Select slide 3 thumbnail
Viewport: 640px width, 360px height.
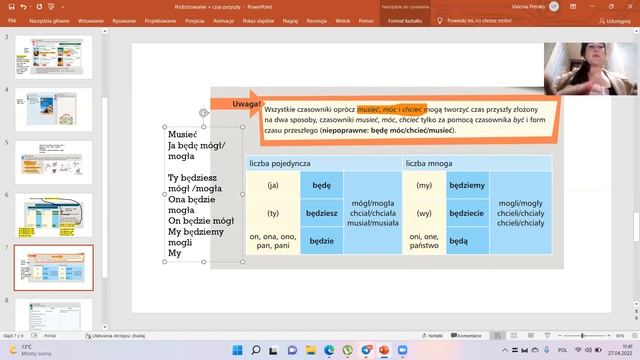pos(53,57)
